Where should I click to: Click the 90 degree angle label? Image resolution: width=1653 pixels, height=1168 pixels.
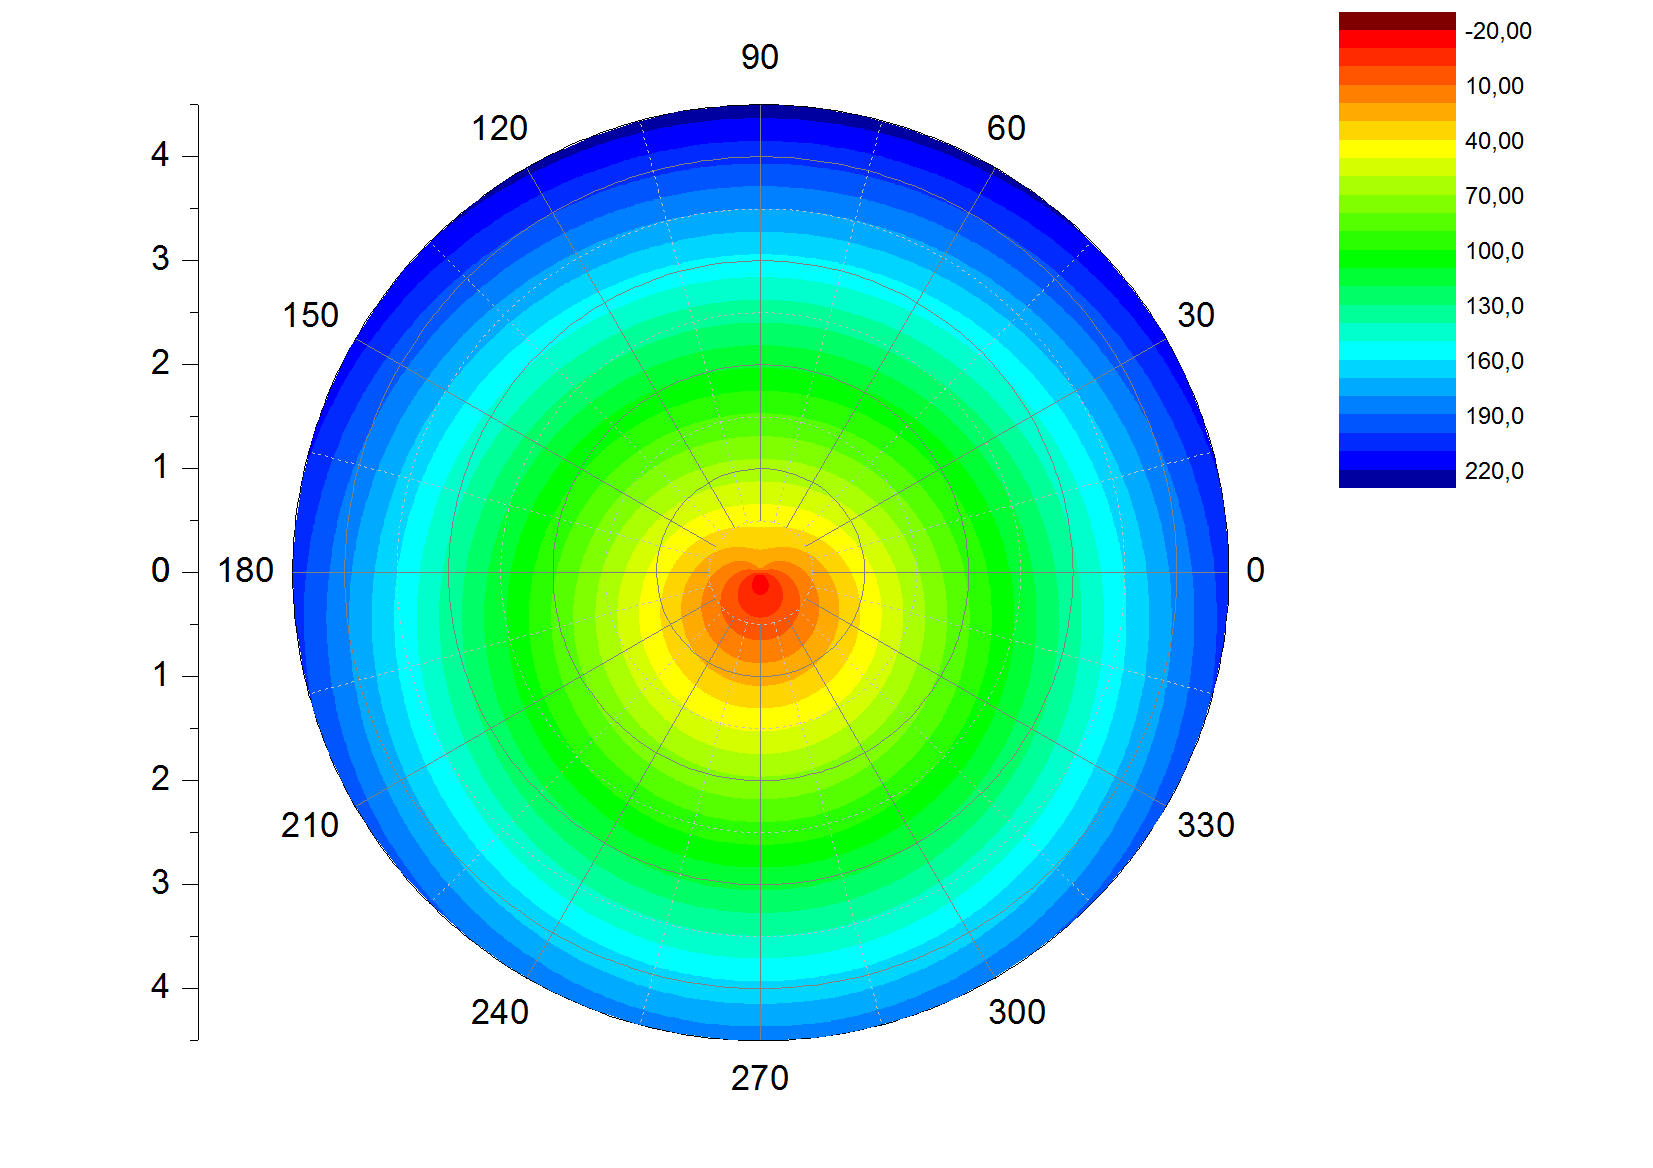(x=760, y=57)
